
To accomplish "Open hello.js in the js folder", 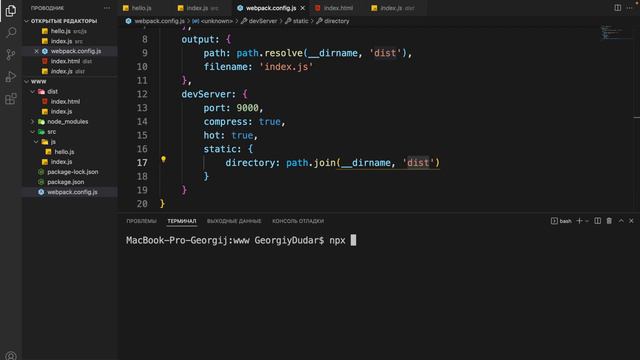I will tap(70, 152).
